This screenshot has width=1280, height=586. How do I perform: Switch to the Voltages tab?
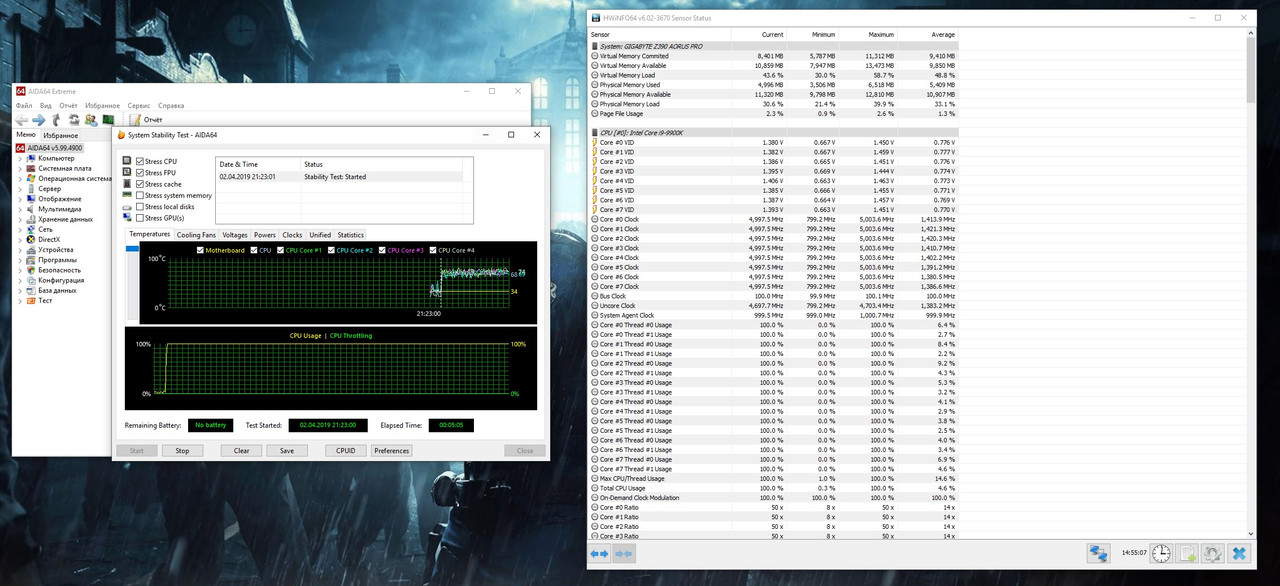click(x=235, y=235)
